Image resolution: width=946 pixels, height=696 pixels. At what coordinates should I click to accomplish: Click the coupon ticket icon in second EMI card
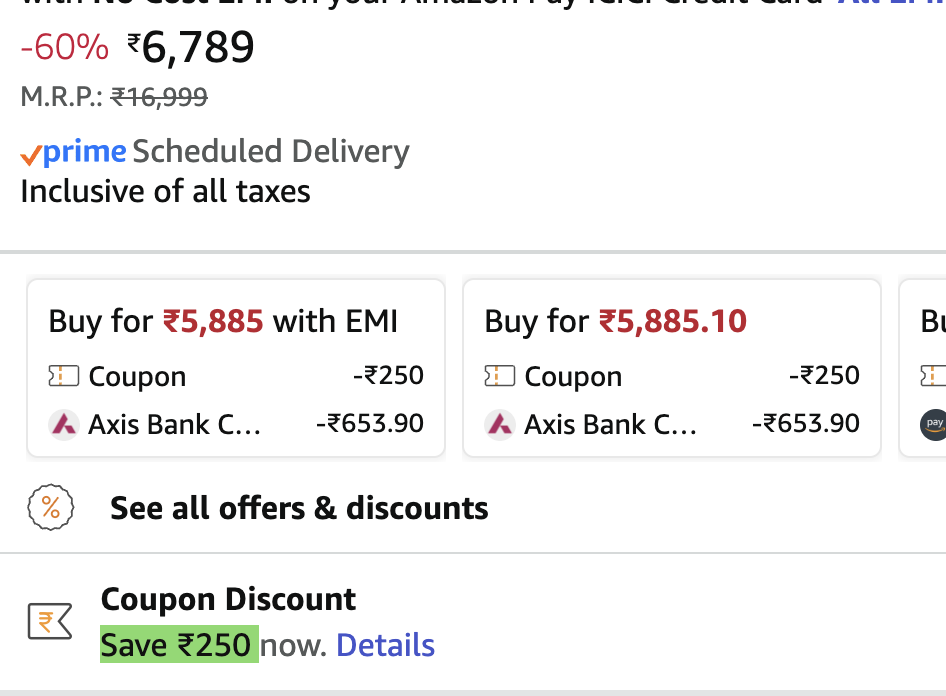coord(501,376)
